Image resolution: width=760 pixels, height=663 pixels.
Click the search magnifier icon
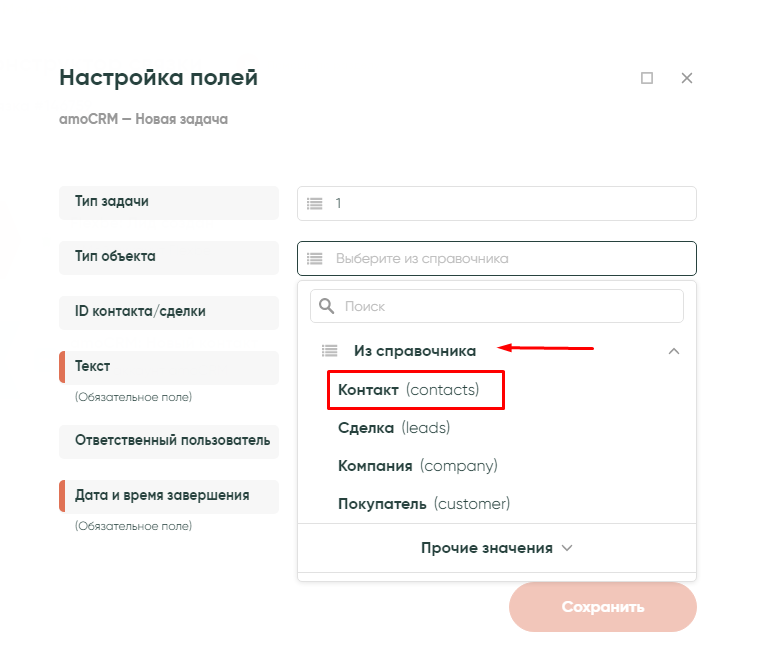click(x=326, y=307)
